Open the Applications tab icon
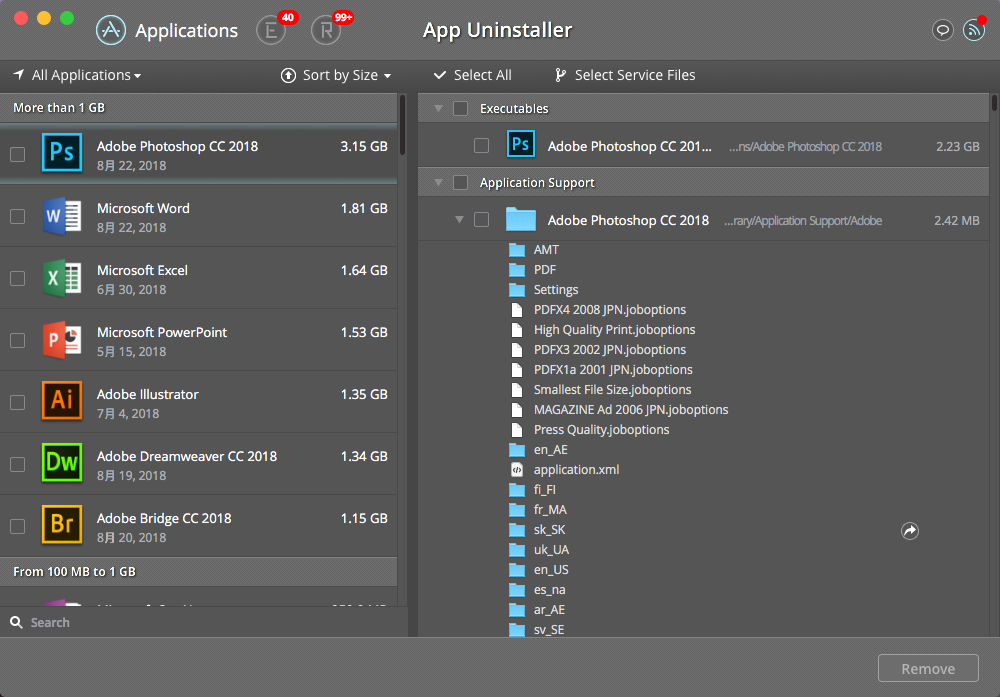This screenshot has height=697, width=1000. [x=111, y=30]
